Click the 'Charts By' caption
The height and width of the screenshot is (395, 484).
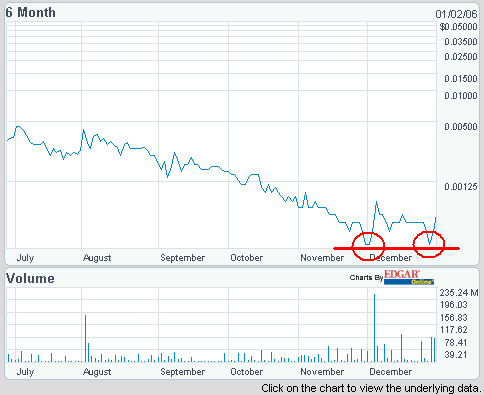point(366,277)
